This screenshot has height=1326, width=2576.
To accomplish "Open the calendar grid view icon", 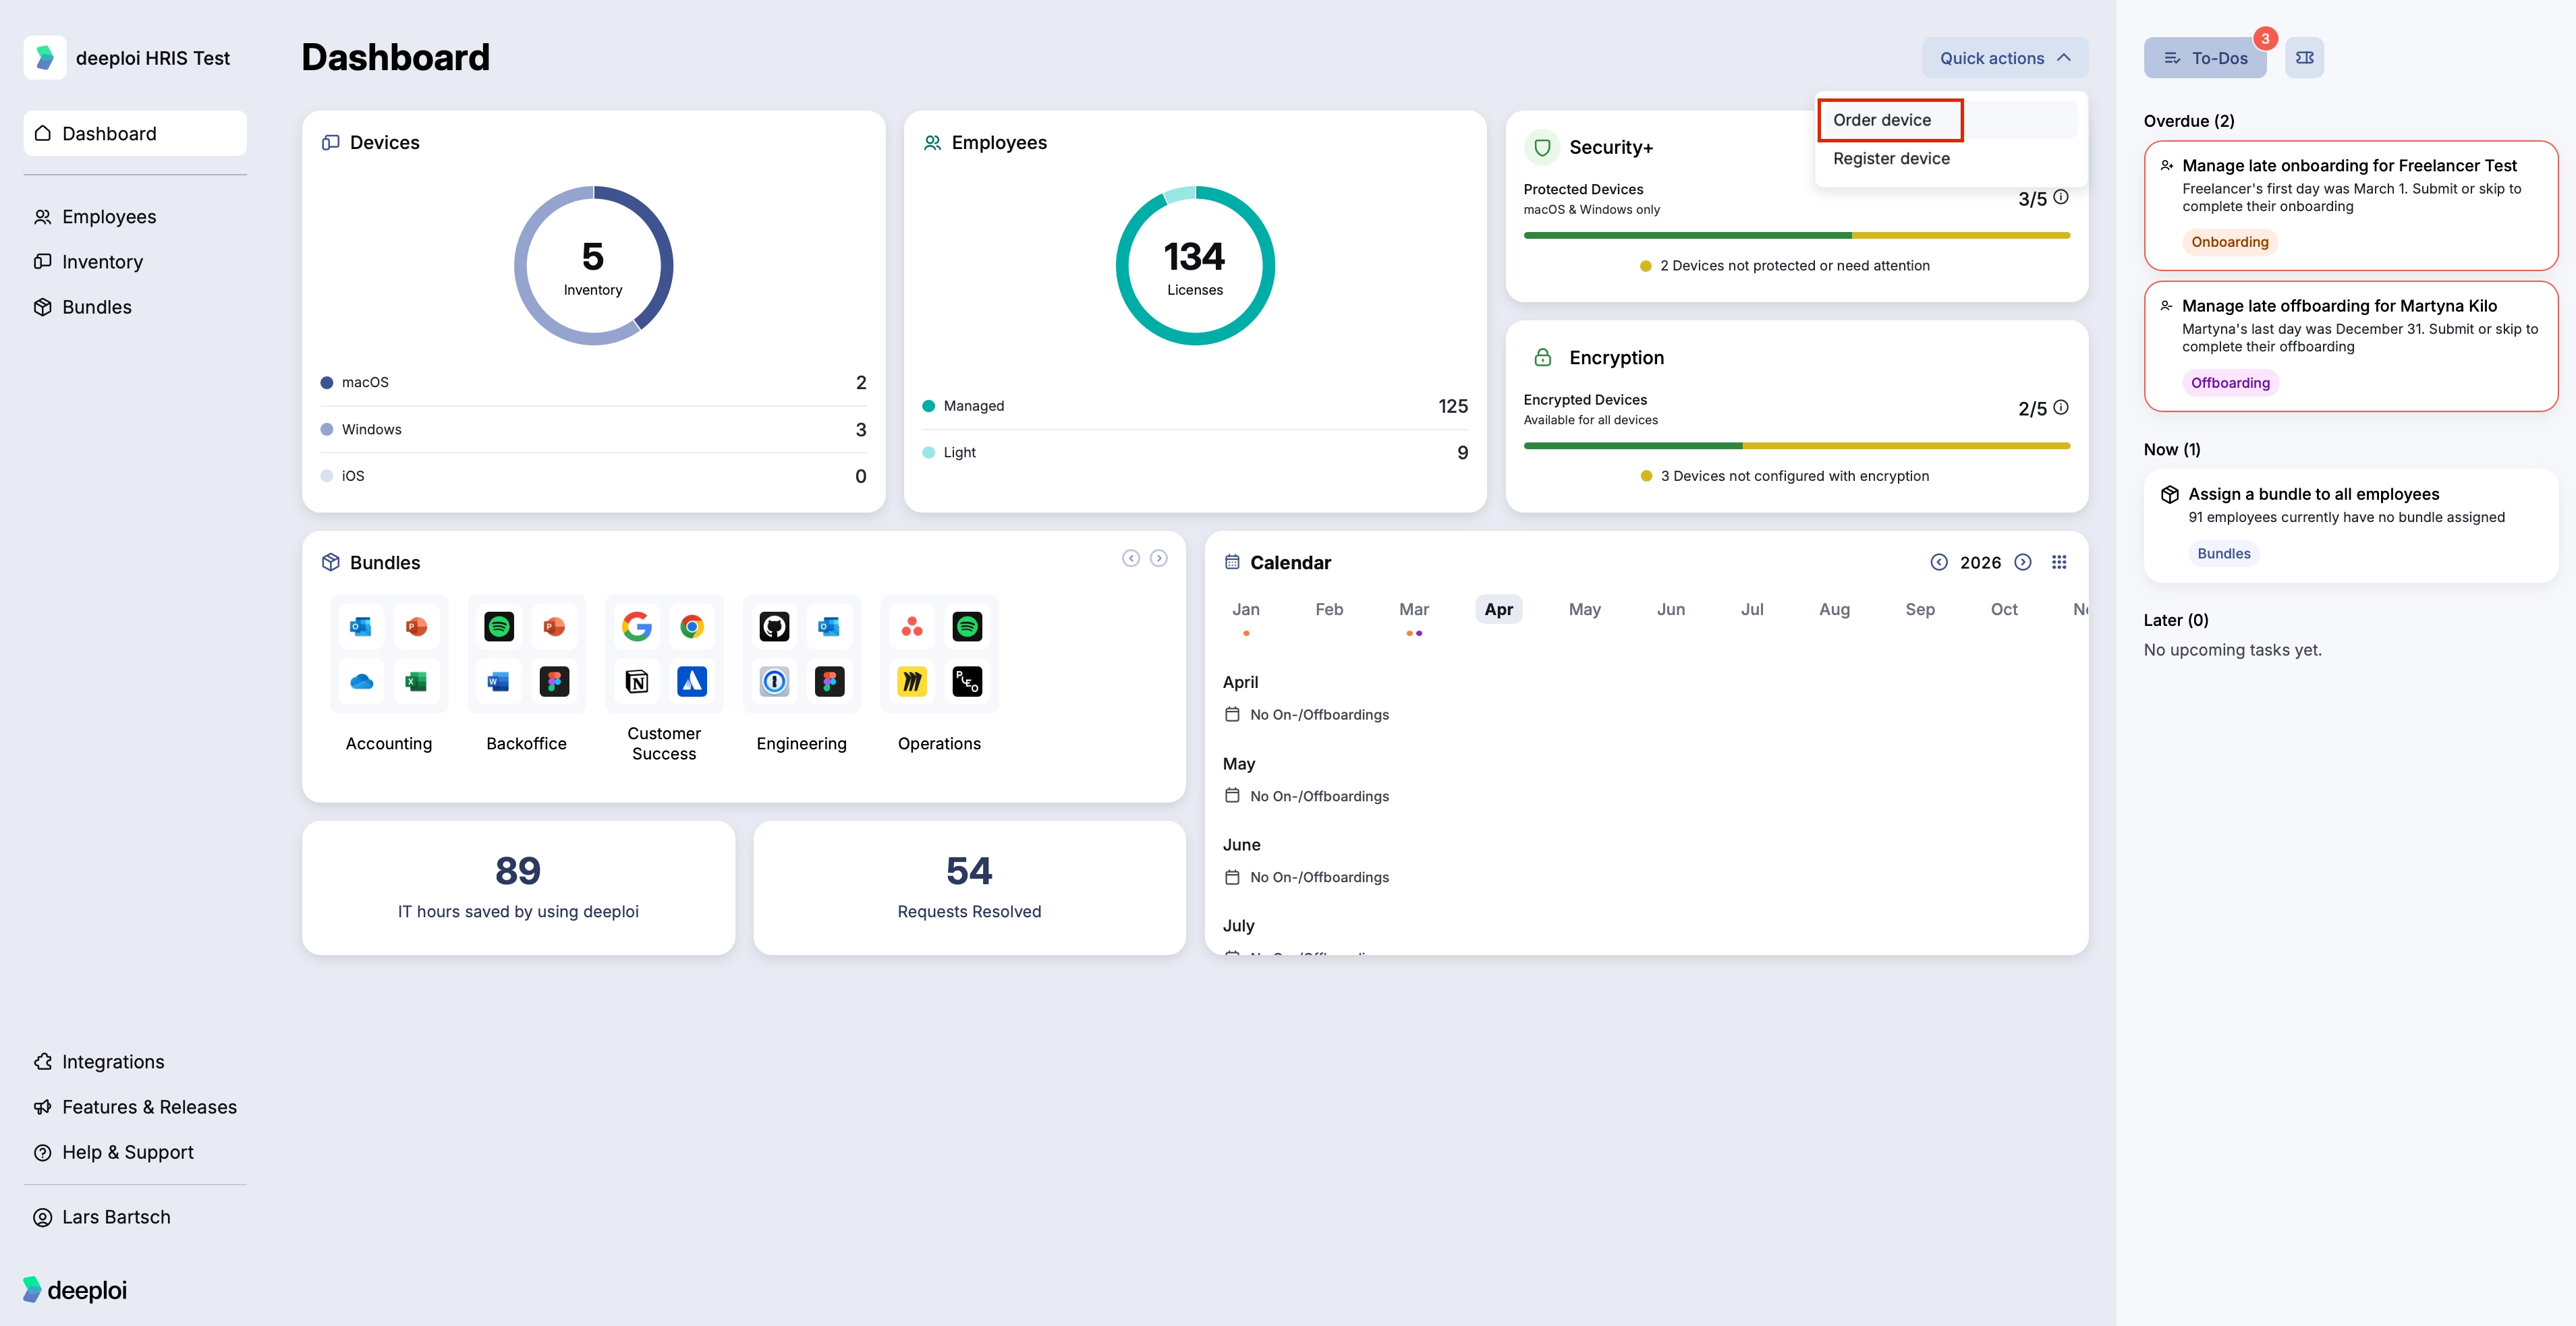I will click(x=2059, y=563).
